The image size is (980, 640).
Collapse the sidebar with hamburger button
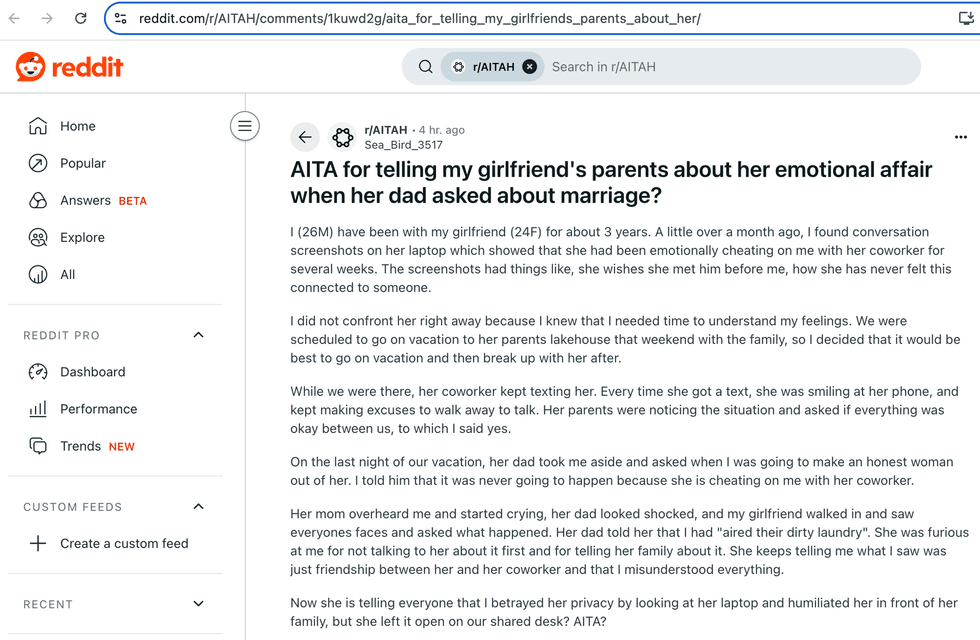click(245, 126)
